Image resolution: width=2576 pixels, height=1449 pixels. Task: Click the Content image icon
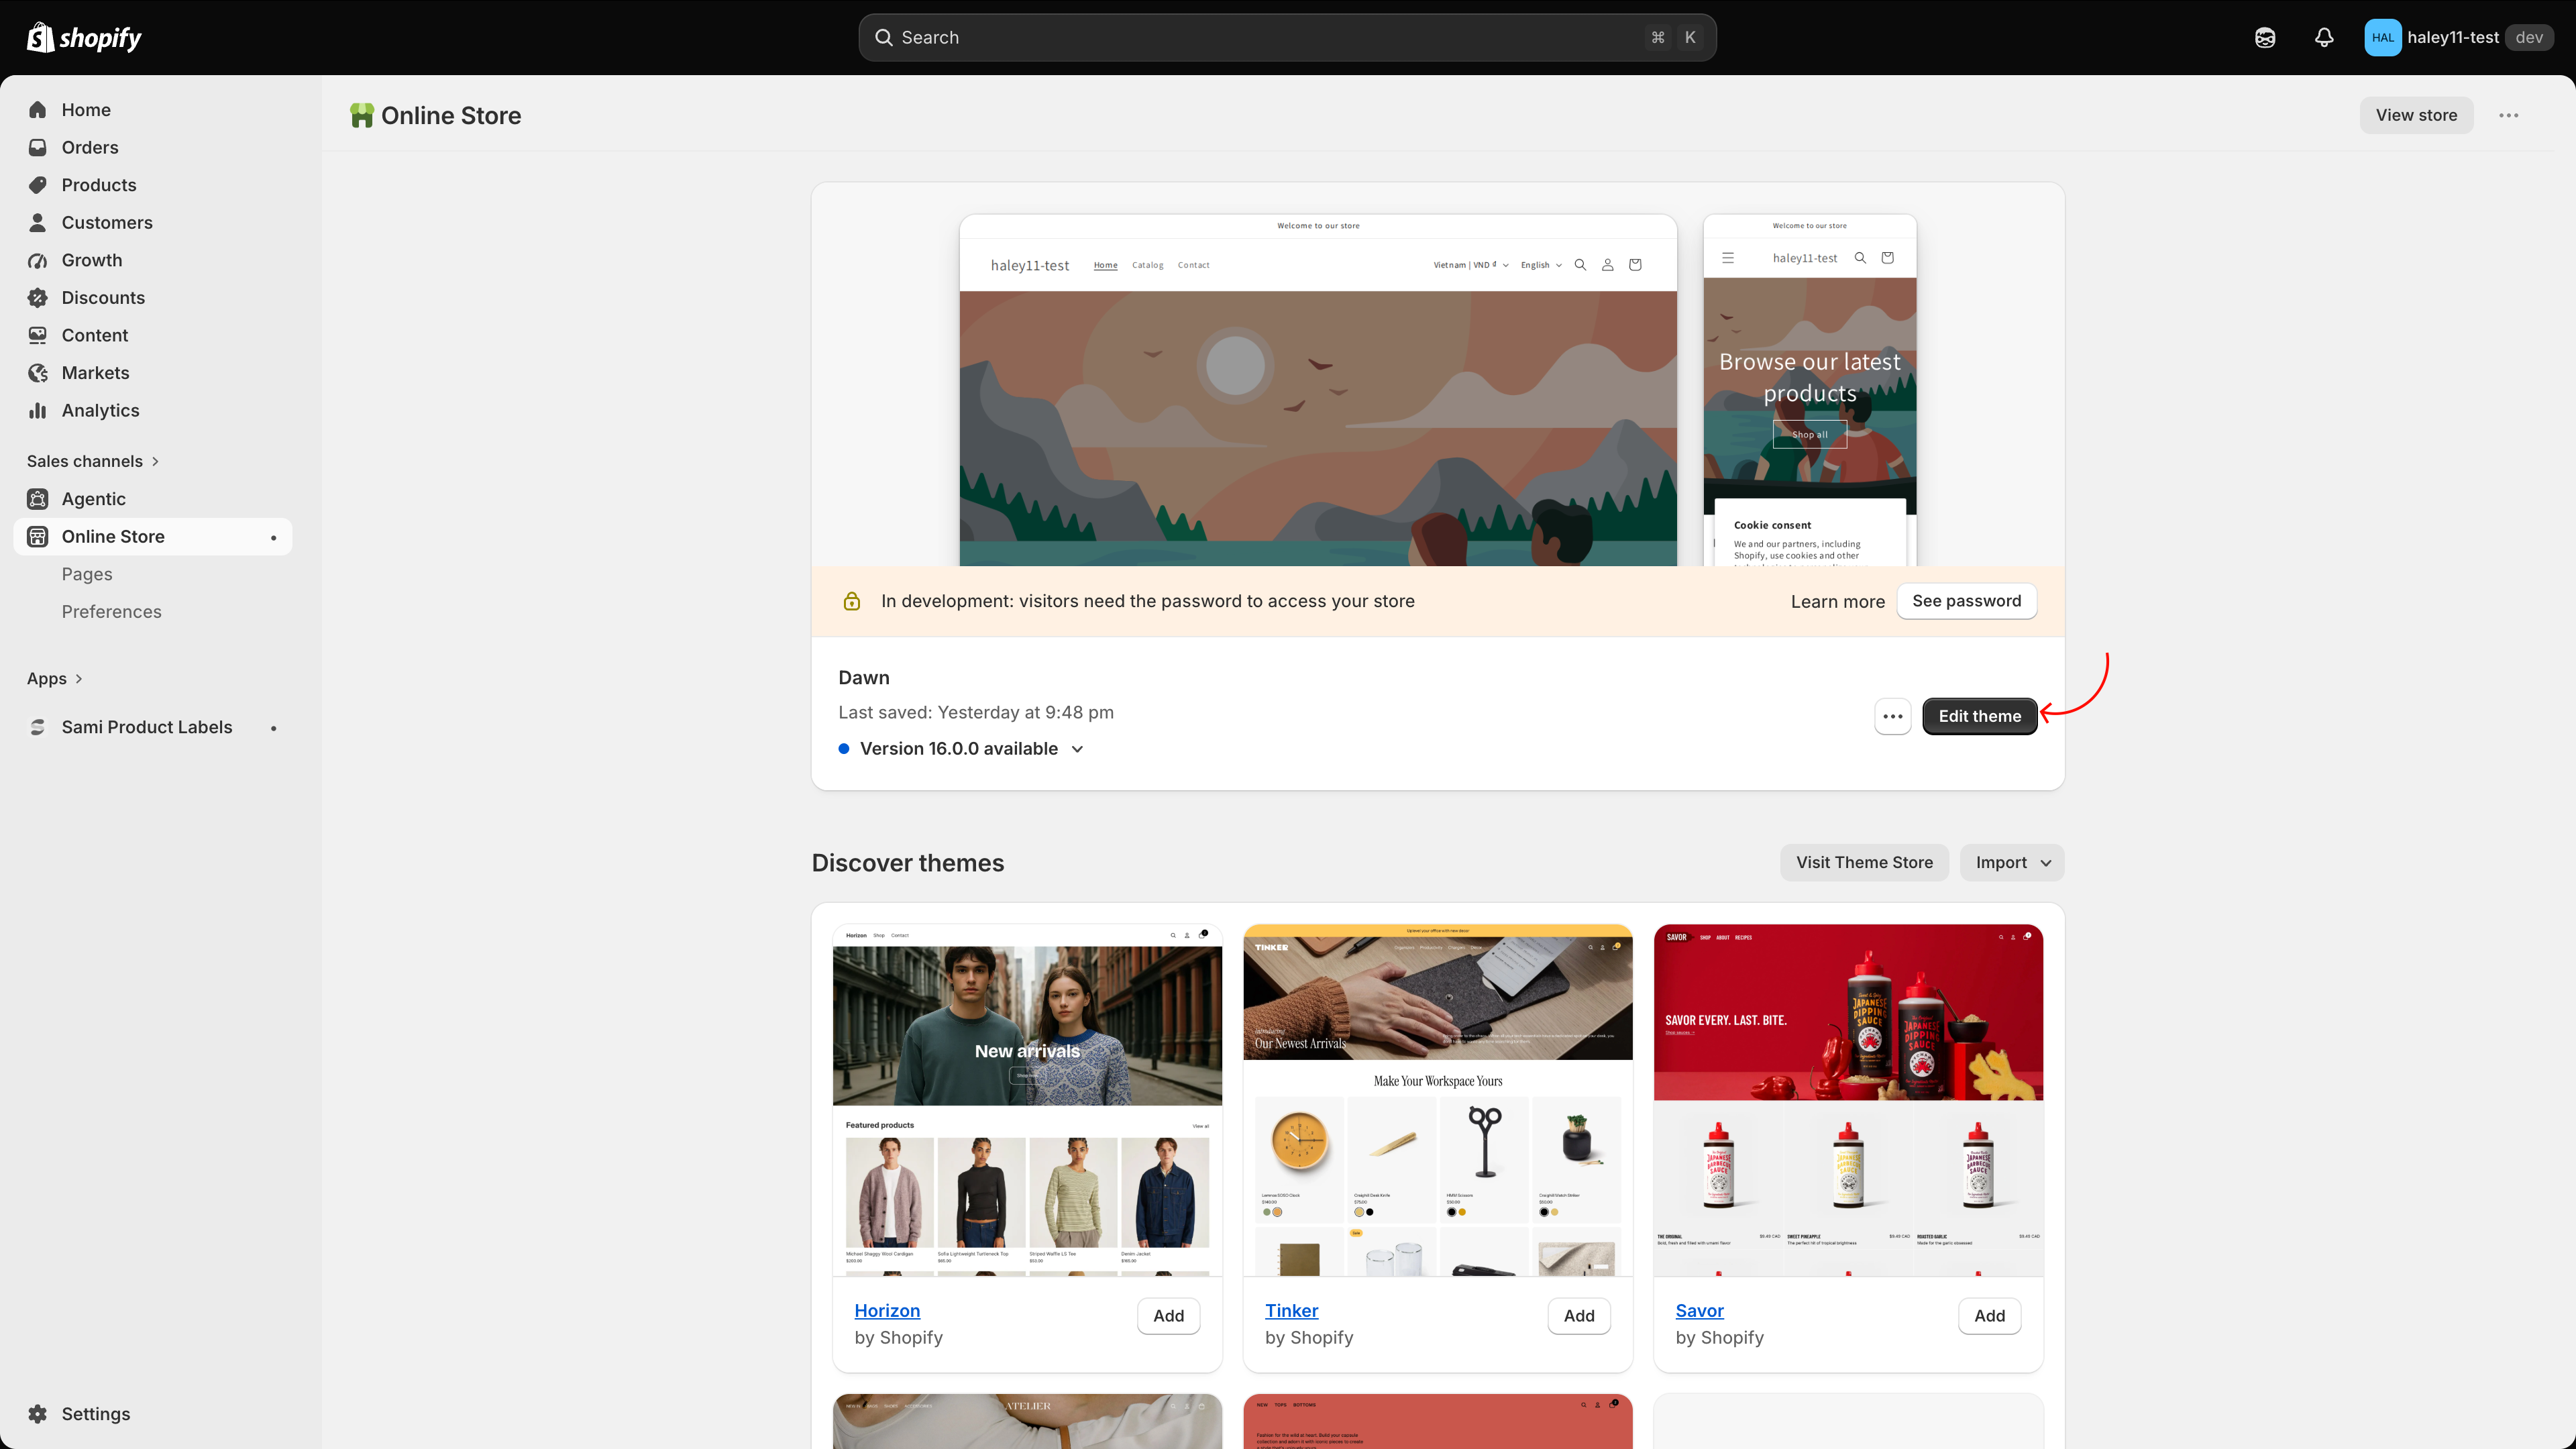(38, 335)
